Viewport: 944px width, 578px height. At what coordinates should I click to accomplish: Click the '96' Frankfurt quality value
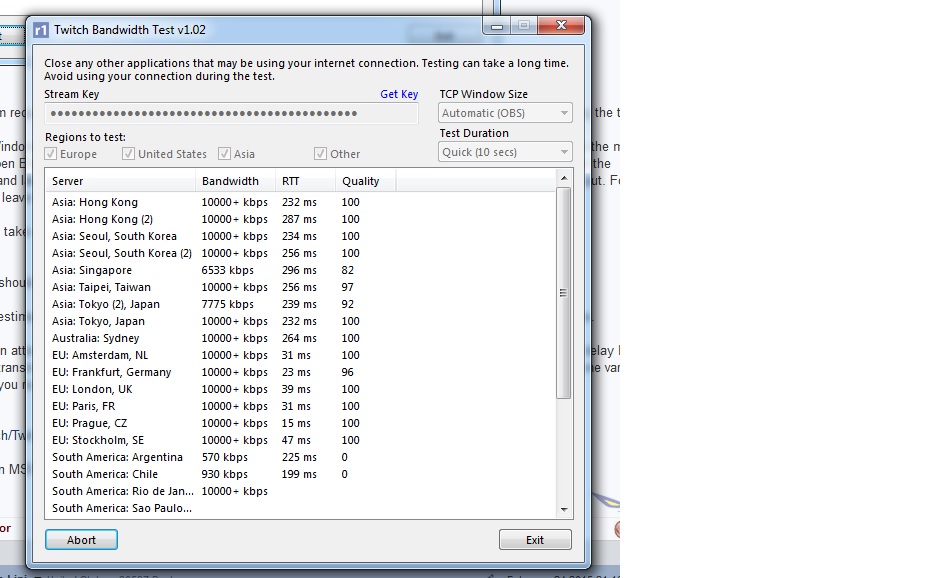347,372
